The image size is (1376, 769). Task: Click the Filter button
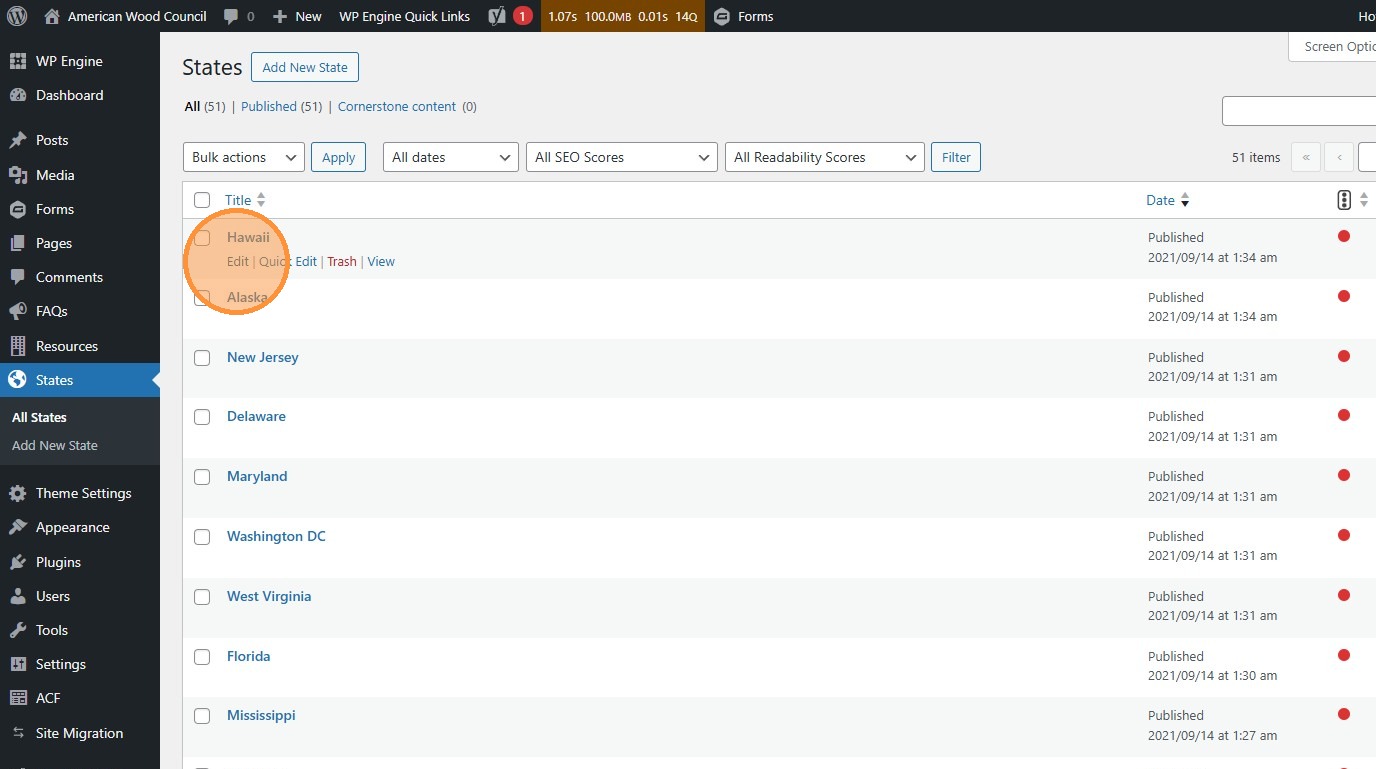coord(956,157)
